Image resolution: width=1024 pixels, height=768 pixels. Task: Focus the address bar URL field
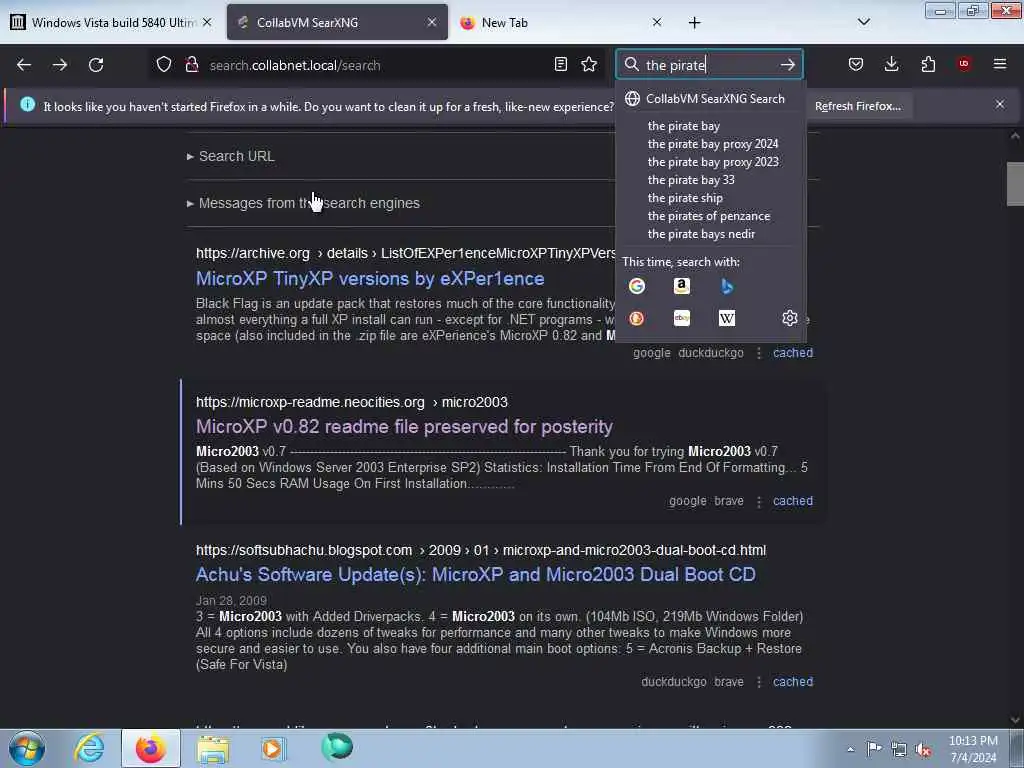point(376,65)
